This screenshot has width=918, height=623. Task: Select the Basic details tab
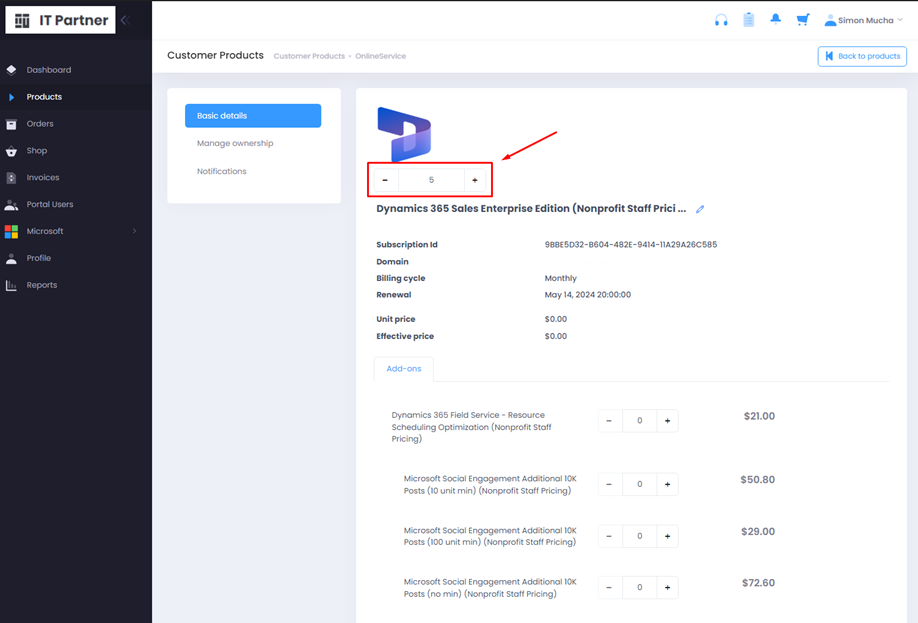253,116
